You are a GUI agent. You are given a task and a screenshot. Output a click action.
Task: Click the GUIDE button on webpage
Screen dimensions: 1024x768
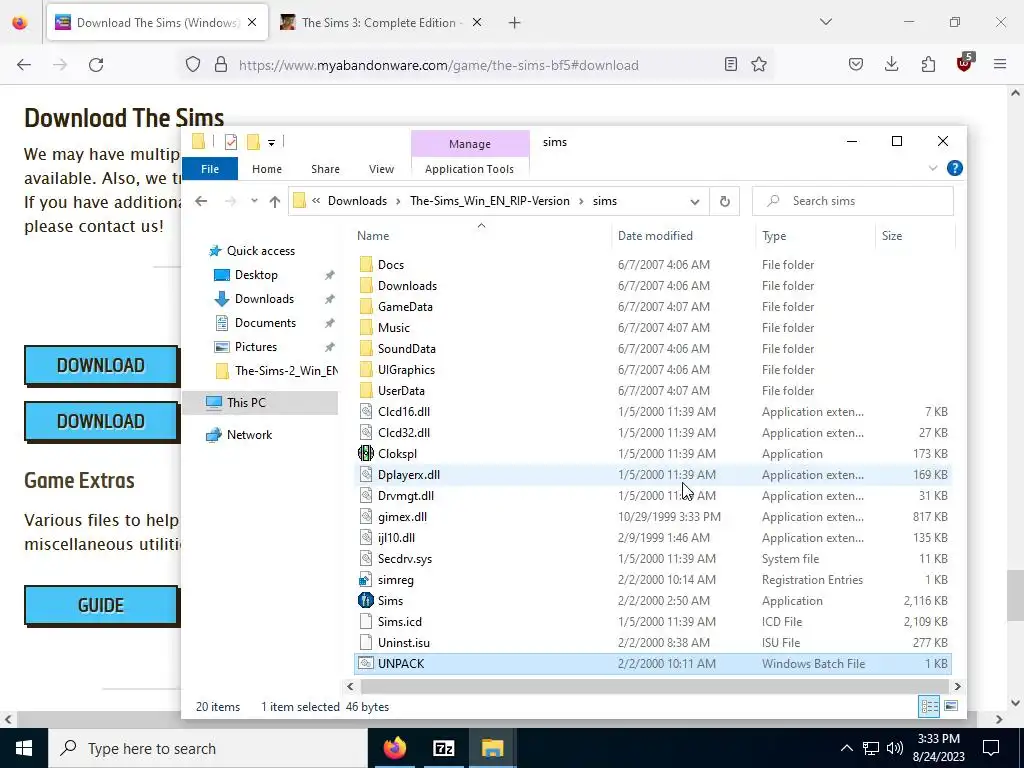(101, 605)
